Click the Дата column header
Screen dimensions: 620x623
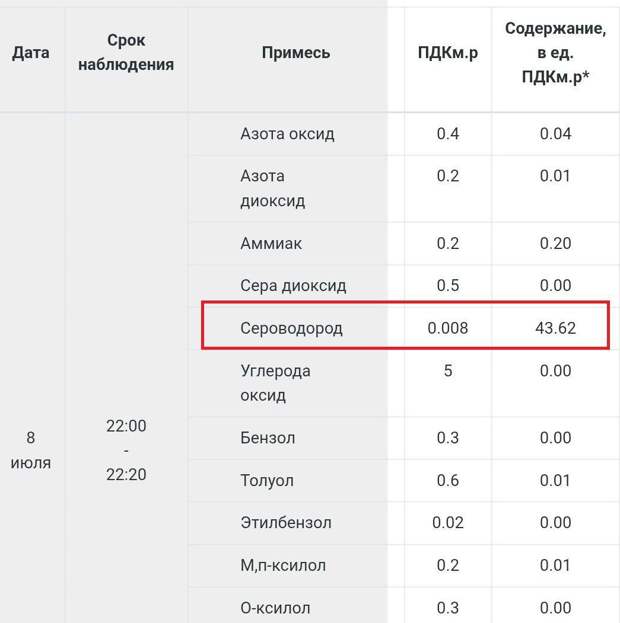31,53
